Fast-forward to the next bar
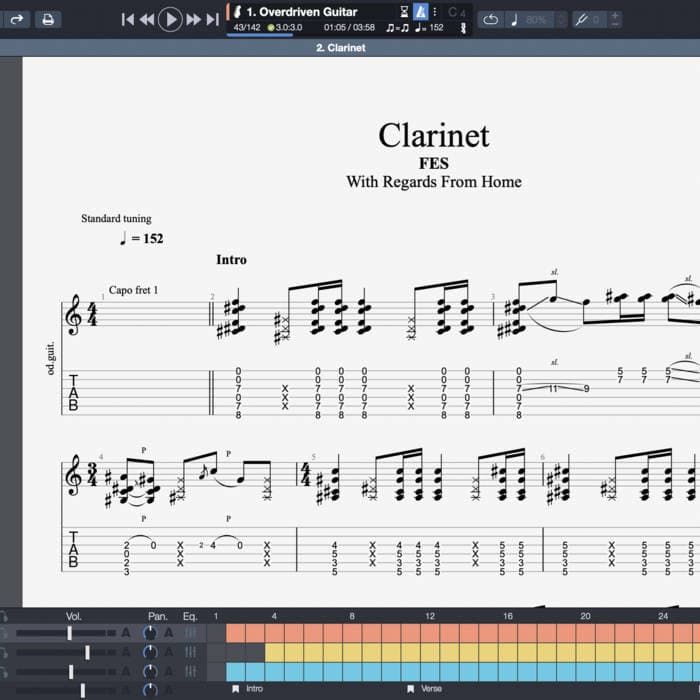This screenshot has height=700, width=700. pyautogui.click(x=193, y=20)
